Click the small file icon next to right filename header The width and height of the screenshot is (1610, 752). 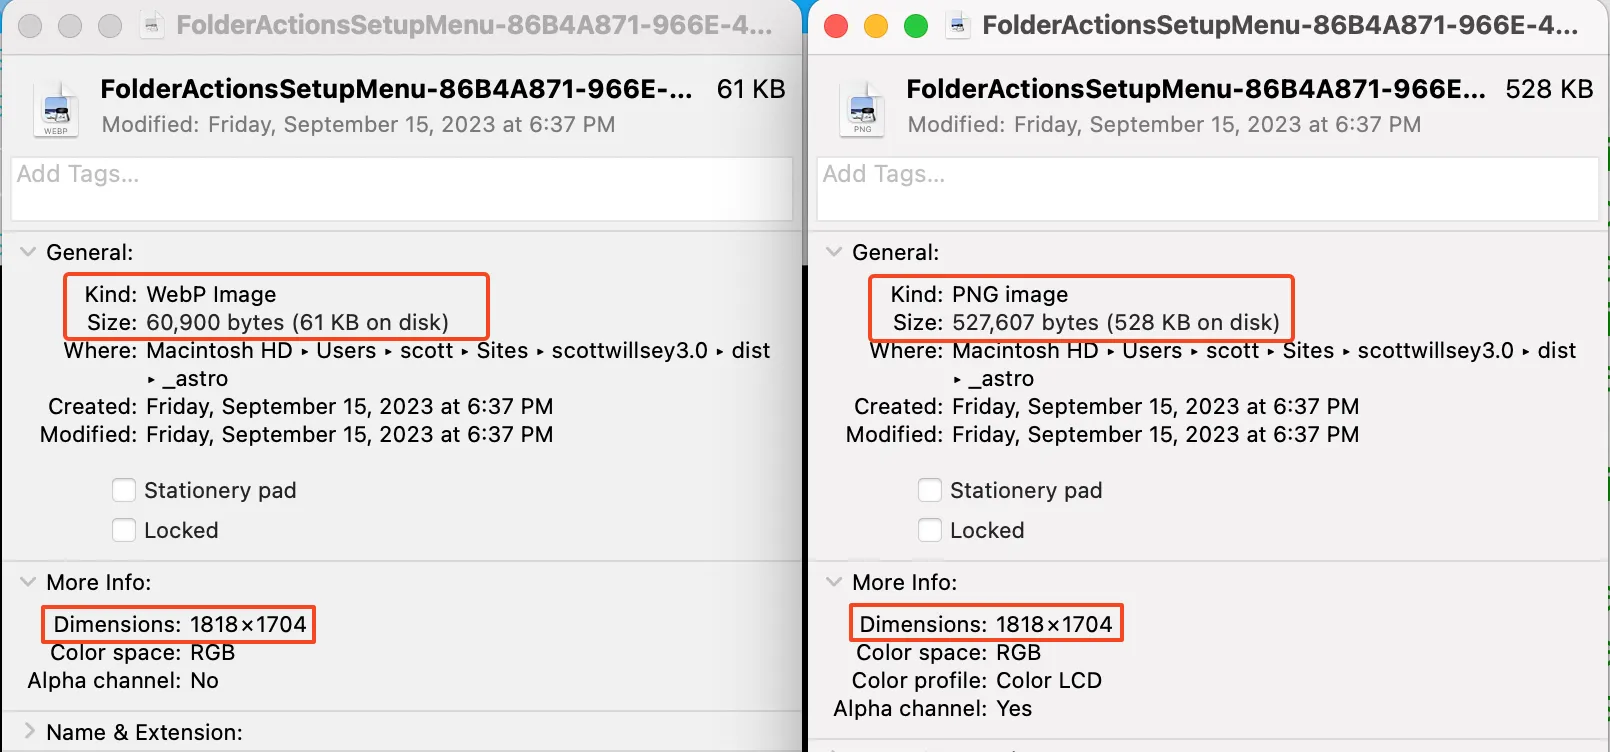click(862, 107)
